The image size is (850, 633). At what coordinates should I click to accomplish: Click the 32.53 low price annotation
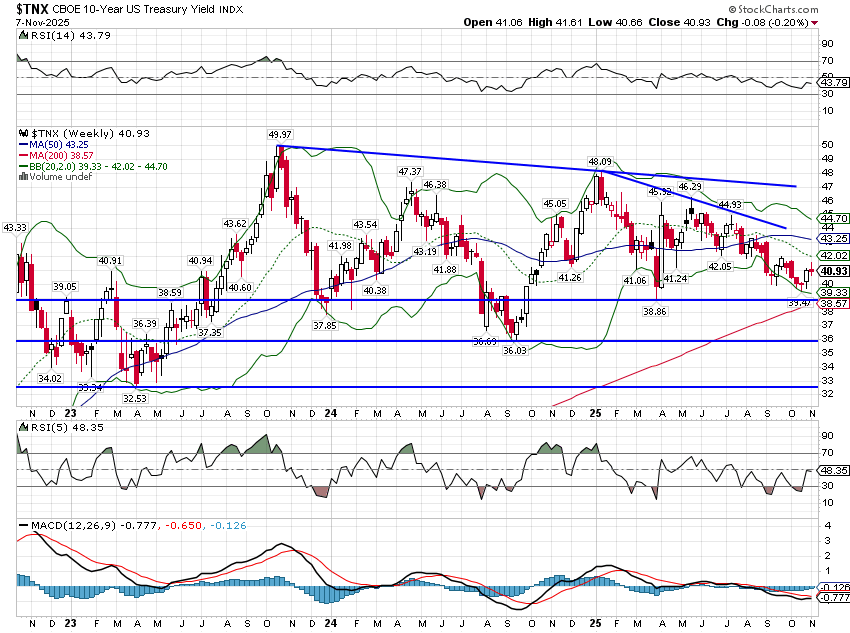coord(134,398)
